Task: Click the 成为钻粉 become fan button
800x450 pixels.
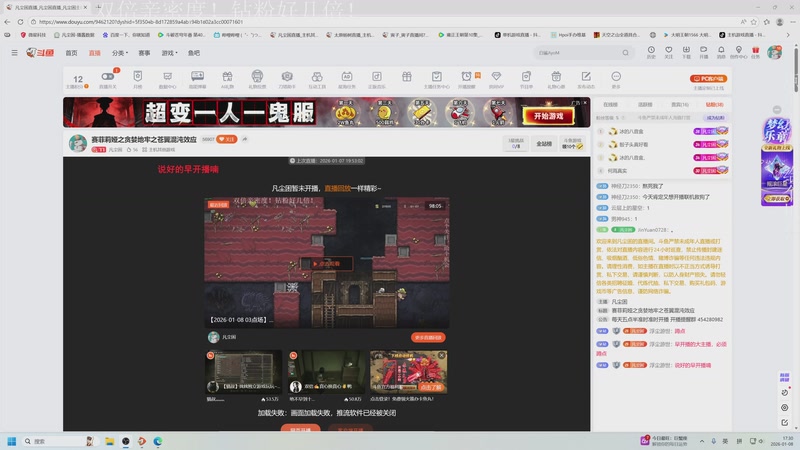Action: point(715,118)
